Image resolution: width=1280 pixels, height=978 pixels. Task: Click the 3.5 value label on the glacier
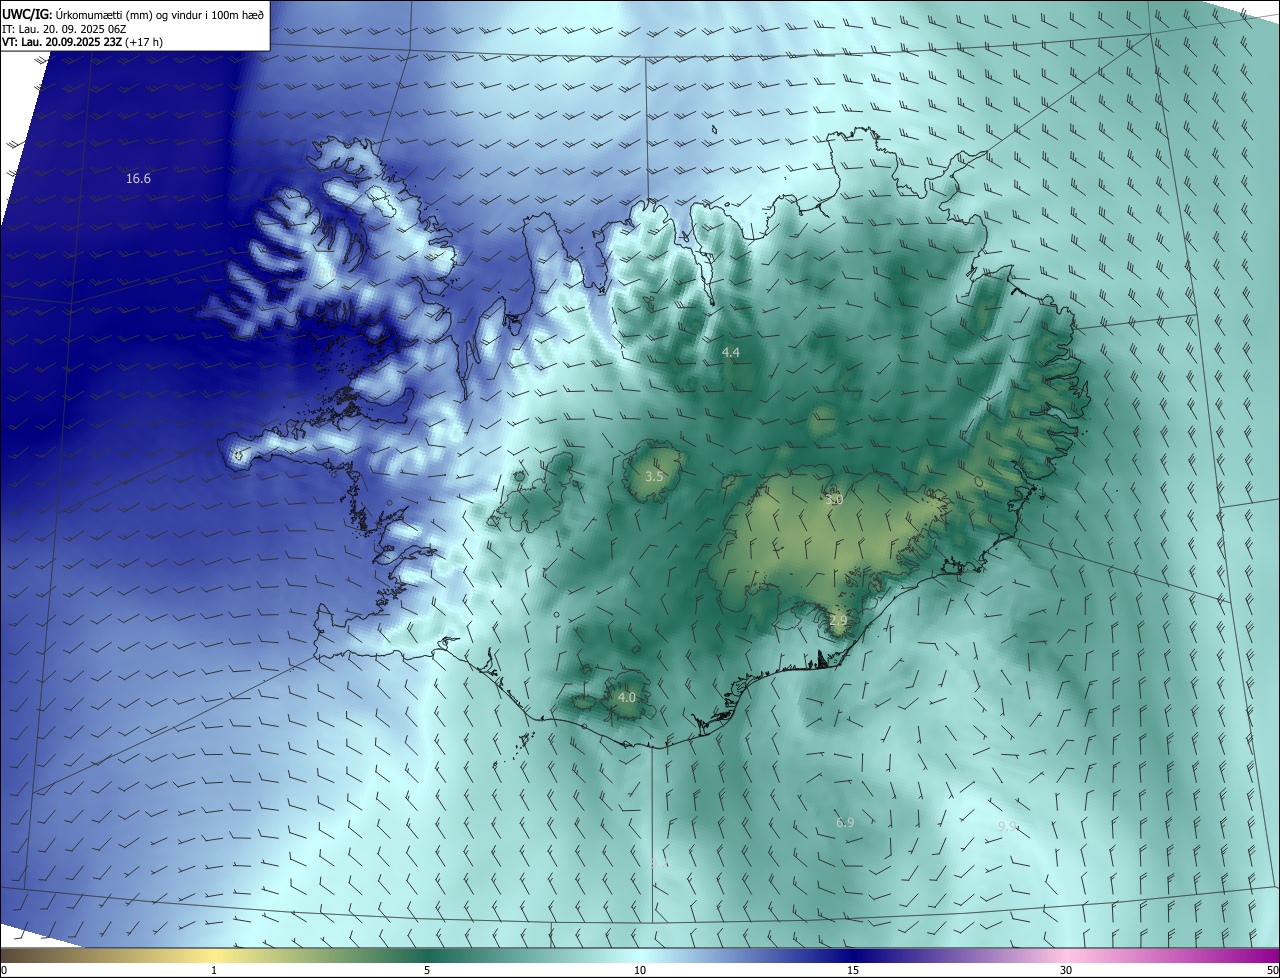654,477
